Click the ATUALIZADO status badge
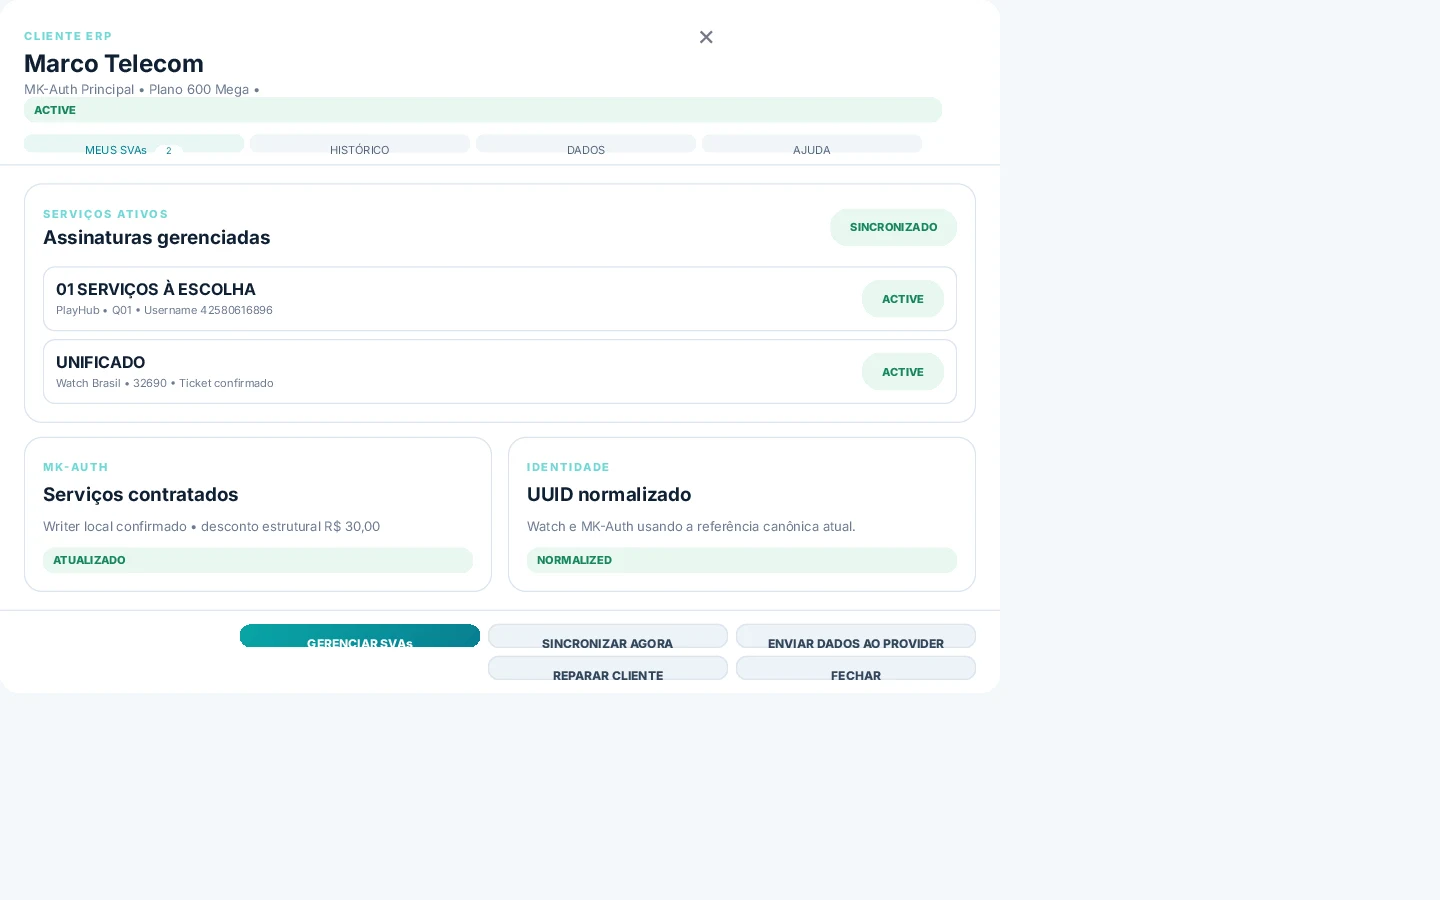The image size is (1440, 900). pyautogui.click(x=258, y=560)
